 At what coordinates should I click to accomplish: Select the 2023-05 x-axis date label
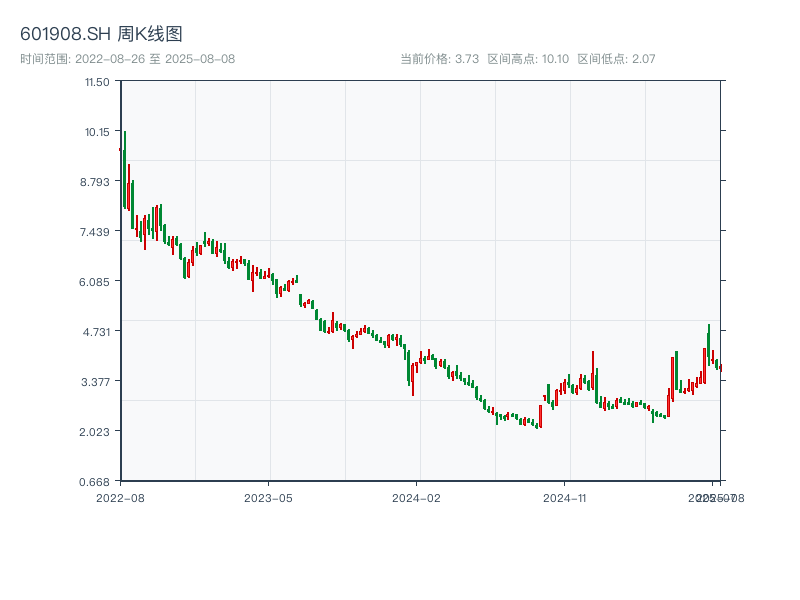[x=269, y=497]
